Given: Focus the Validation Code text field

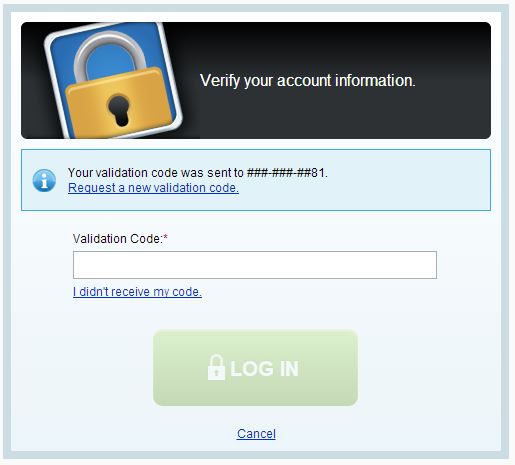Looking at the screenshot, I should click(255, 265).
